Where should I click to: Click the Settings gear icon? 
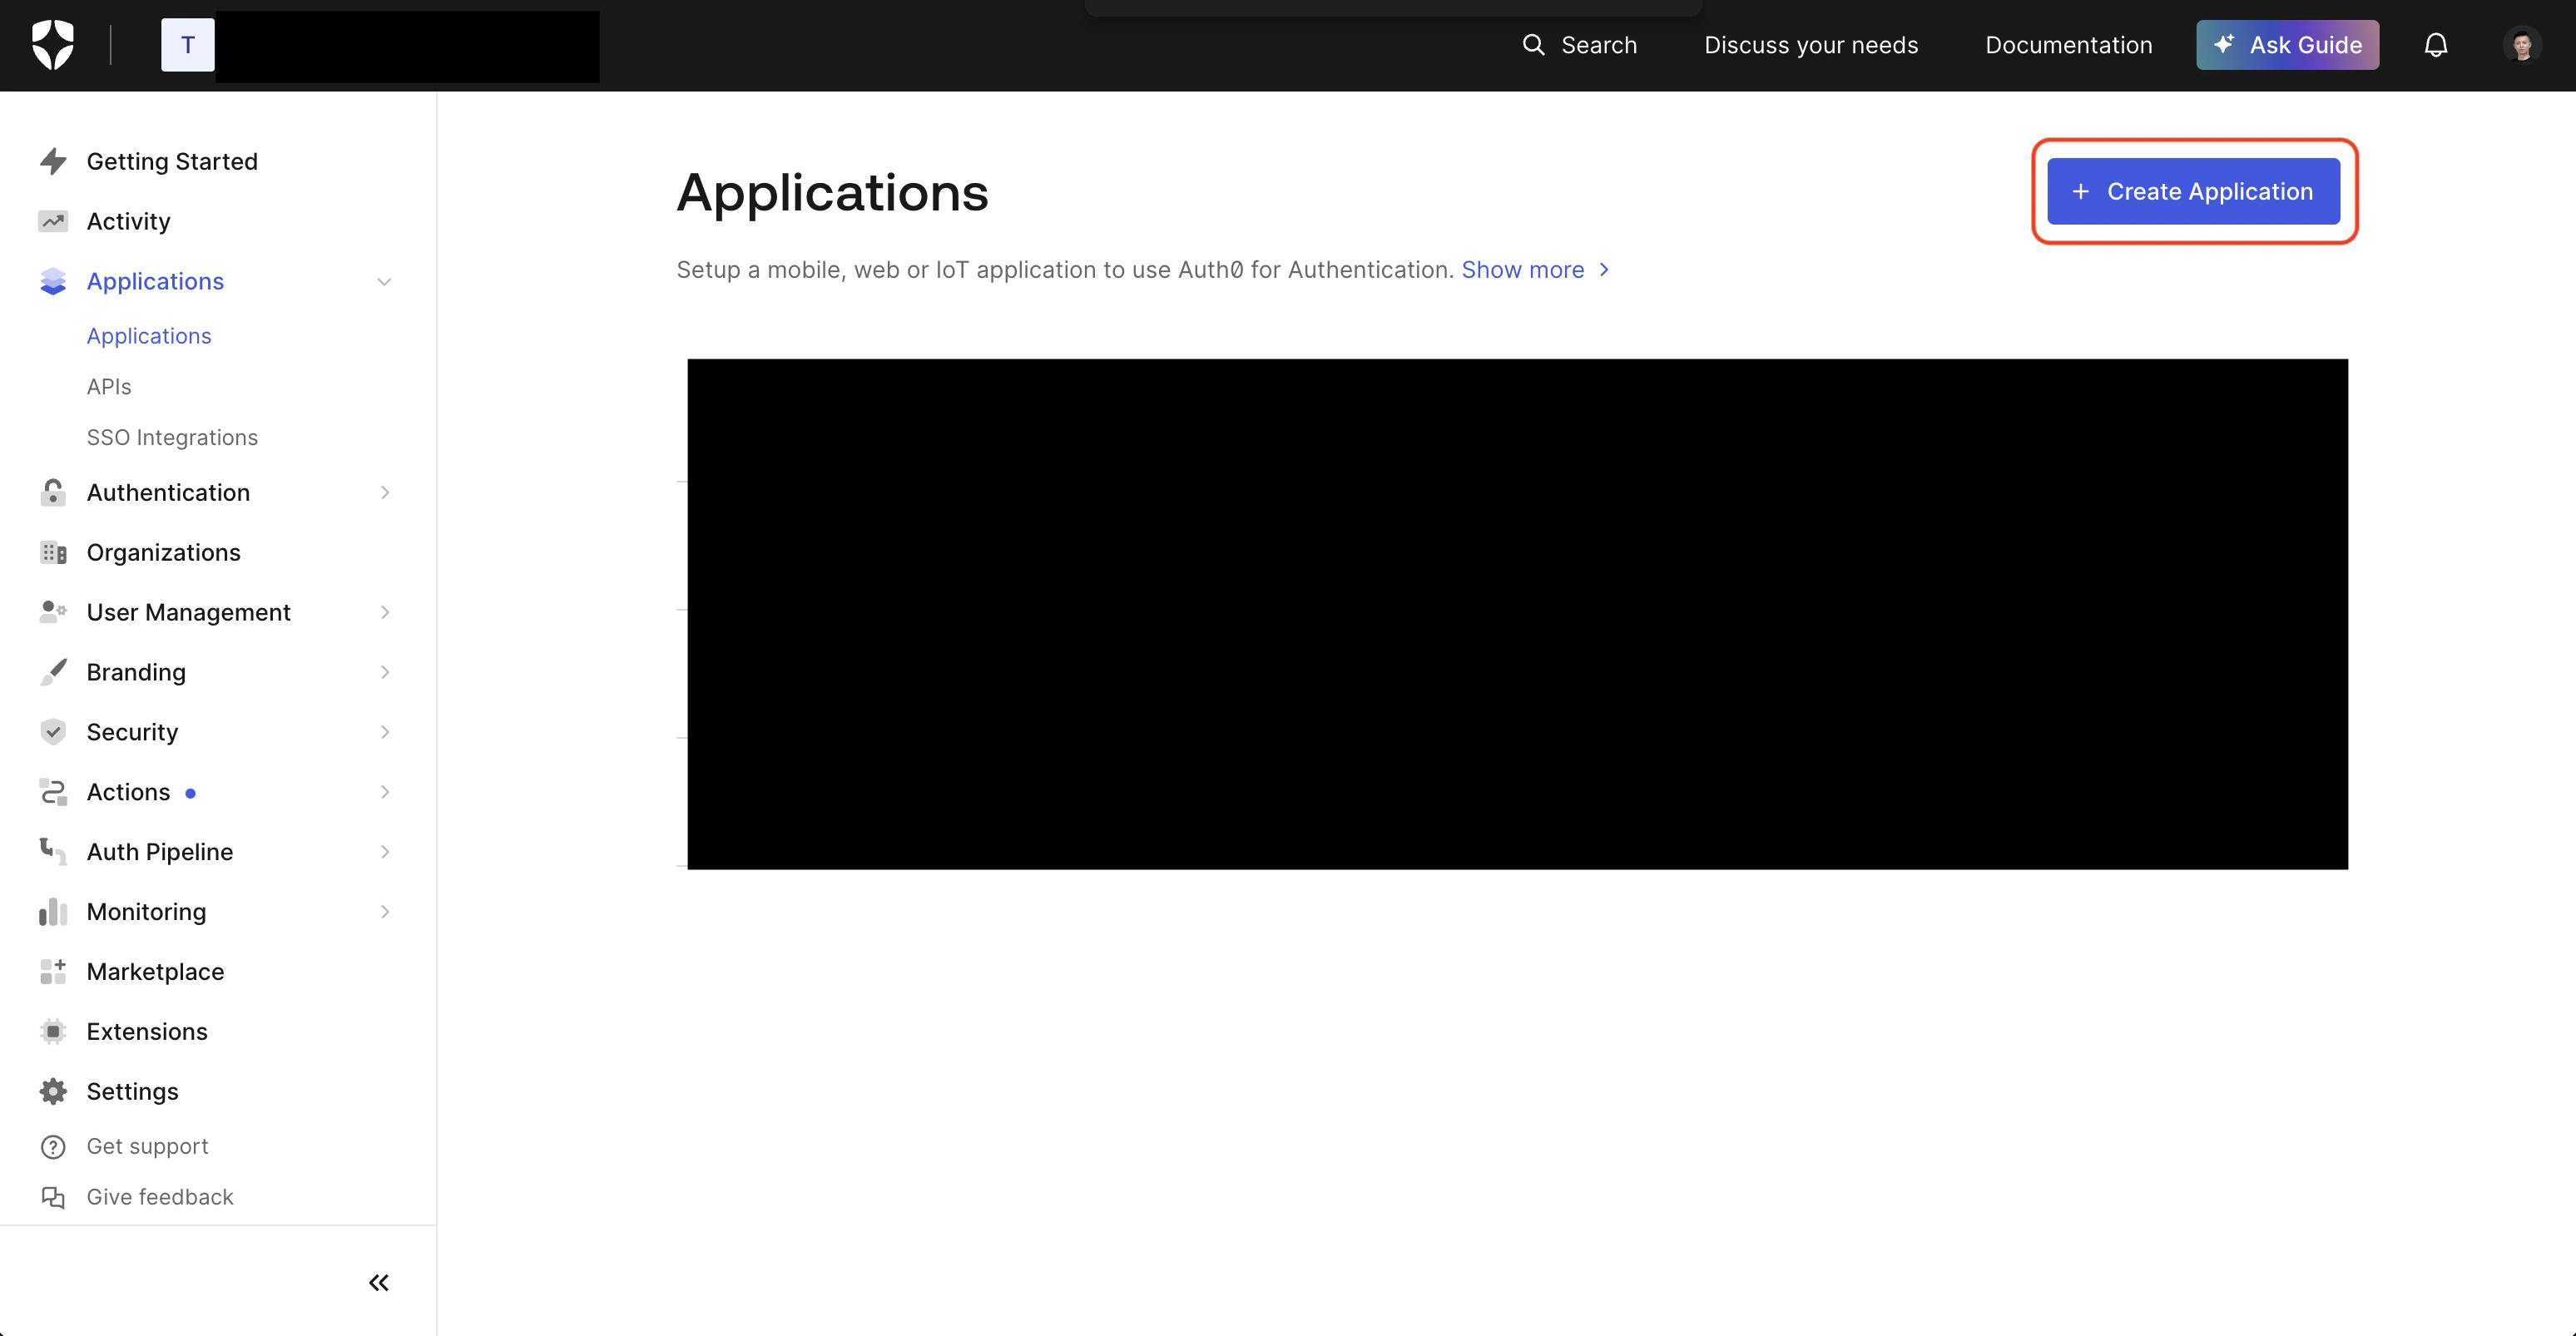53,1091
